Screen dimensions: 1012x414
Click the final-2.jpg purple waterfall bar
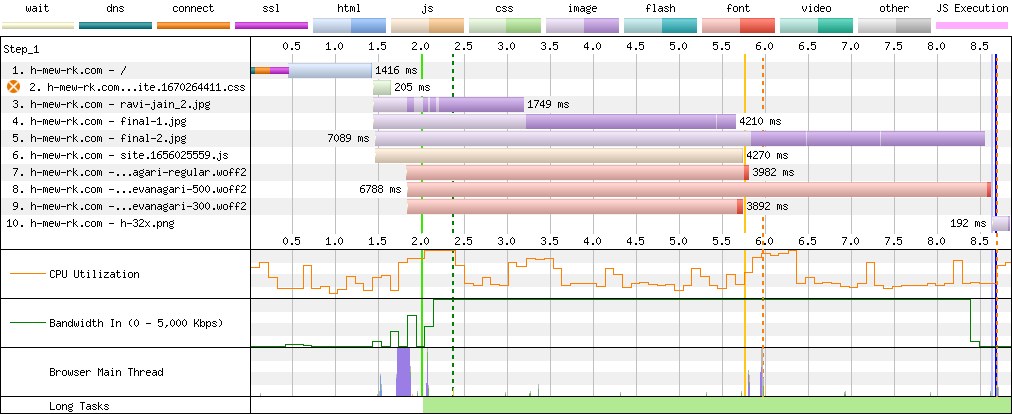coord(680,138)
